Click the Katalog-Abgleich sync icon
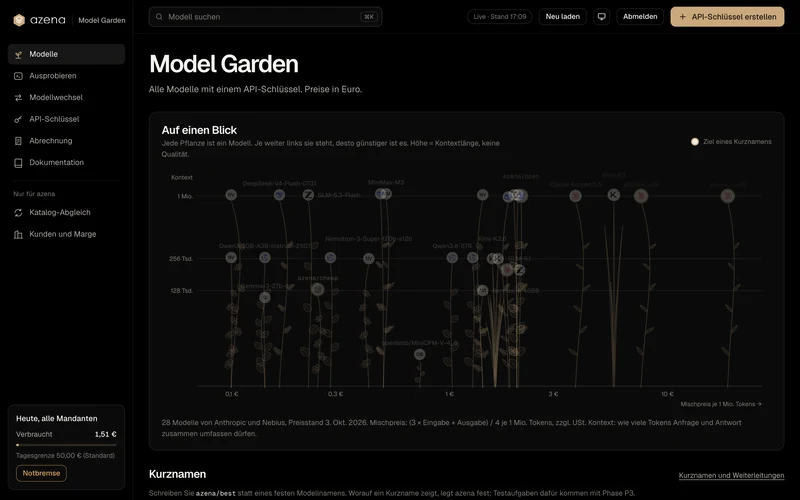This screenshot has width=800, height=500. pos(18,213)
